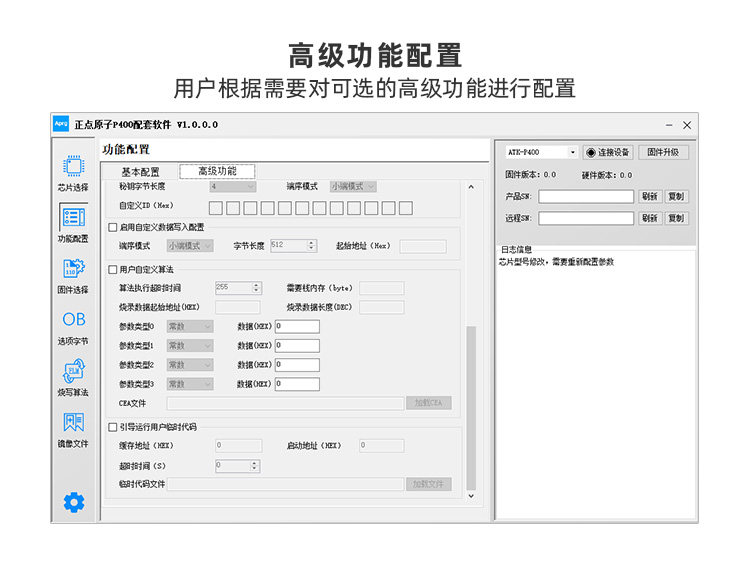Click the 硬件版本: 0.0 label
The width and height of the screenshot is (750, 578).
[x=607, y=175]
